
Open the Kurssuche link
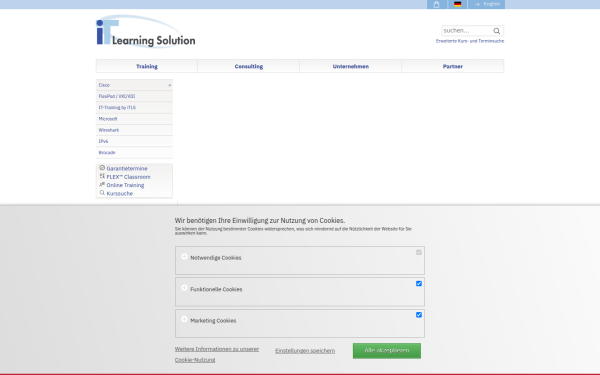(x=119, y=194)
